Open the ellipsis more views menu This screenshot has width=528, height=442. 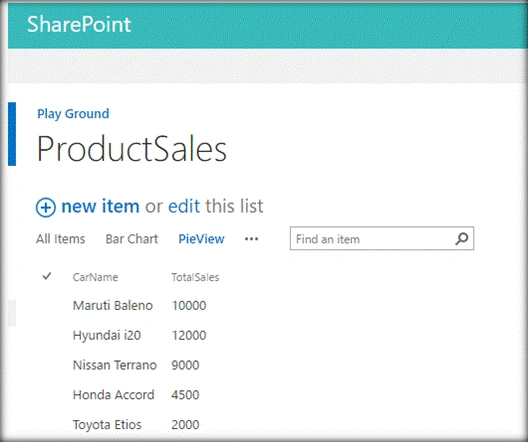pyautogui.click(x=252, y=239)
